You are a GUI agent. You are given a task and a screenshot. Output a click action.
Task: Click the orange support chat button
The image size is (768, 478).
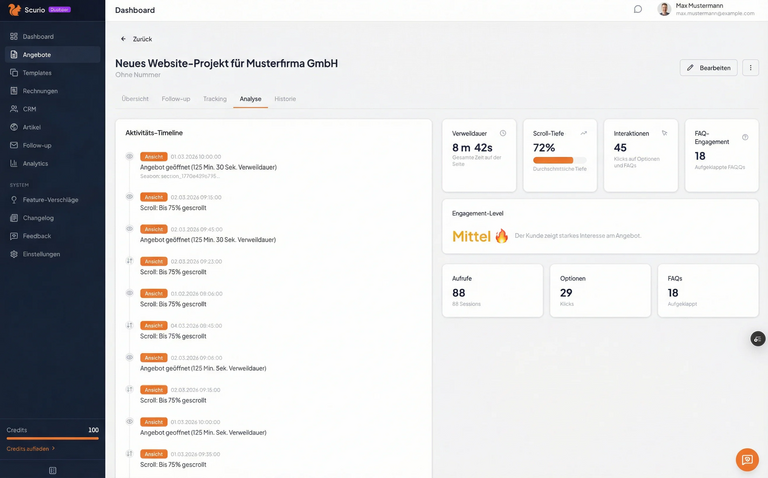pyautogui.click(x=746, y=459)
